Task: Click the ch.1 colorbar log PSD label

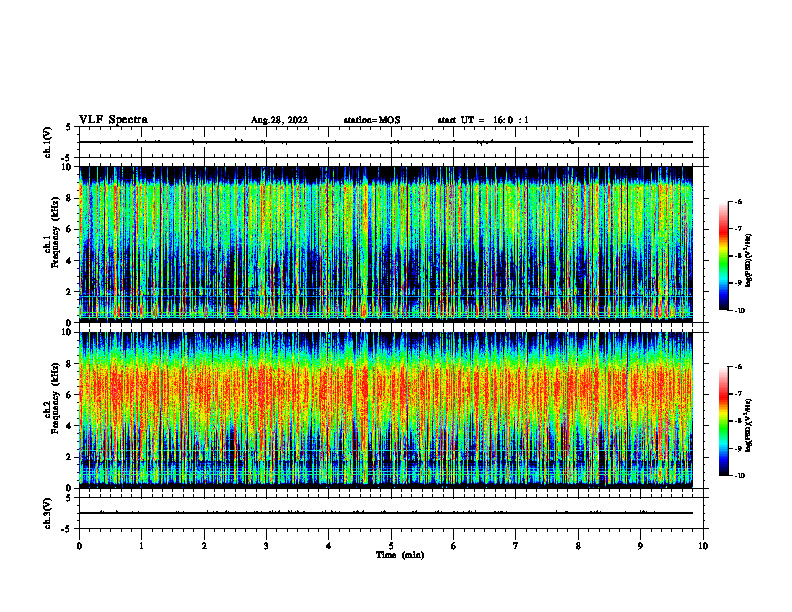Action: click(x=748, y=260)
